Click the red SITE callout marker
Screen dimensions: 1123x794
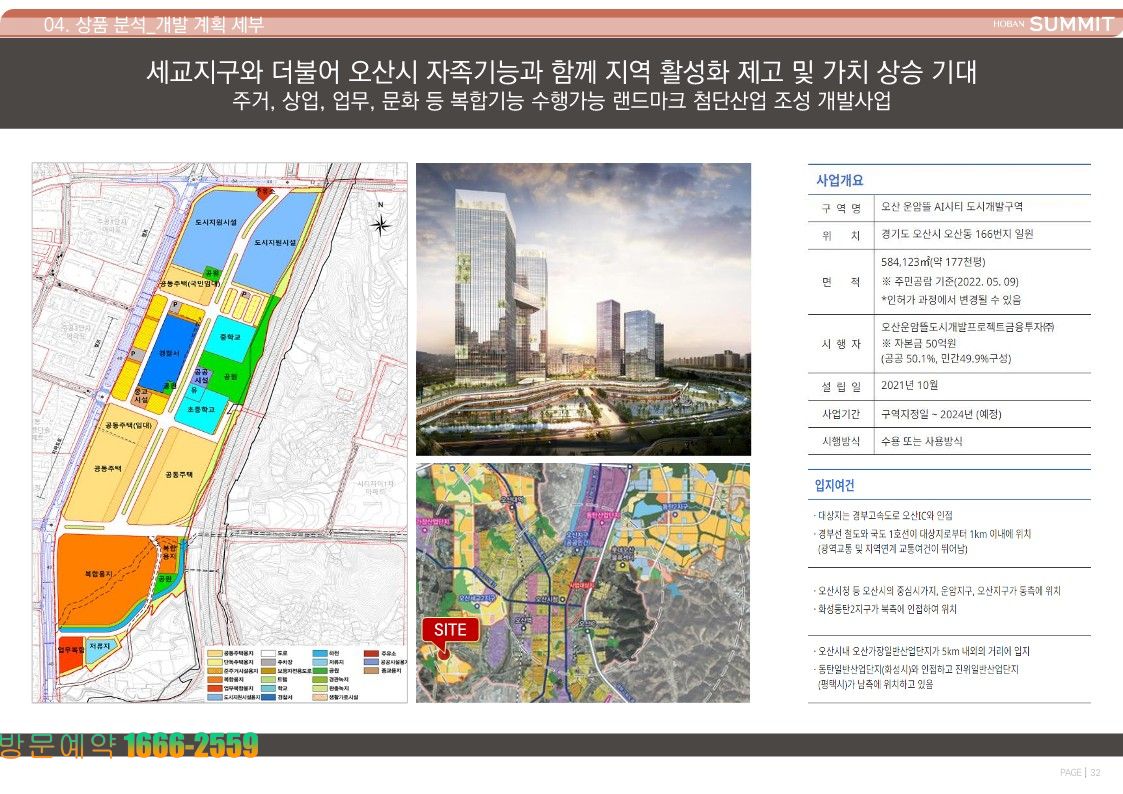tap(451, 630)
